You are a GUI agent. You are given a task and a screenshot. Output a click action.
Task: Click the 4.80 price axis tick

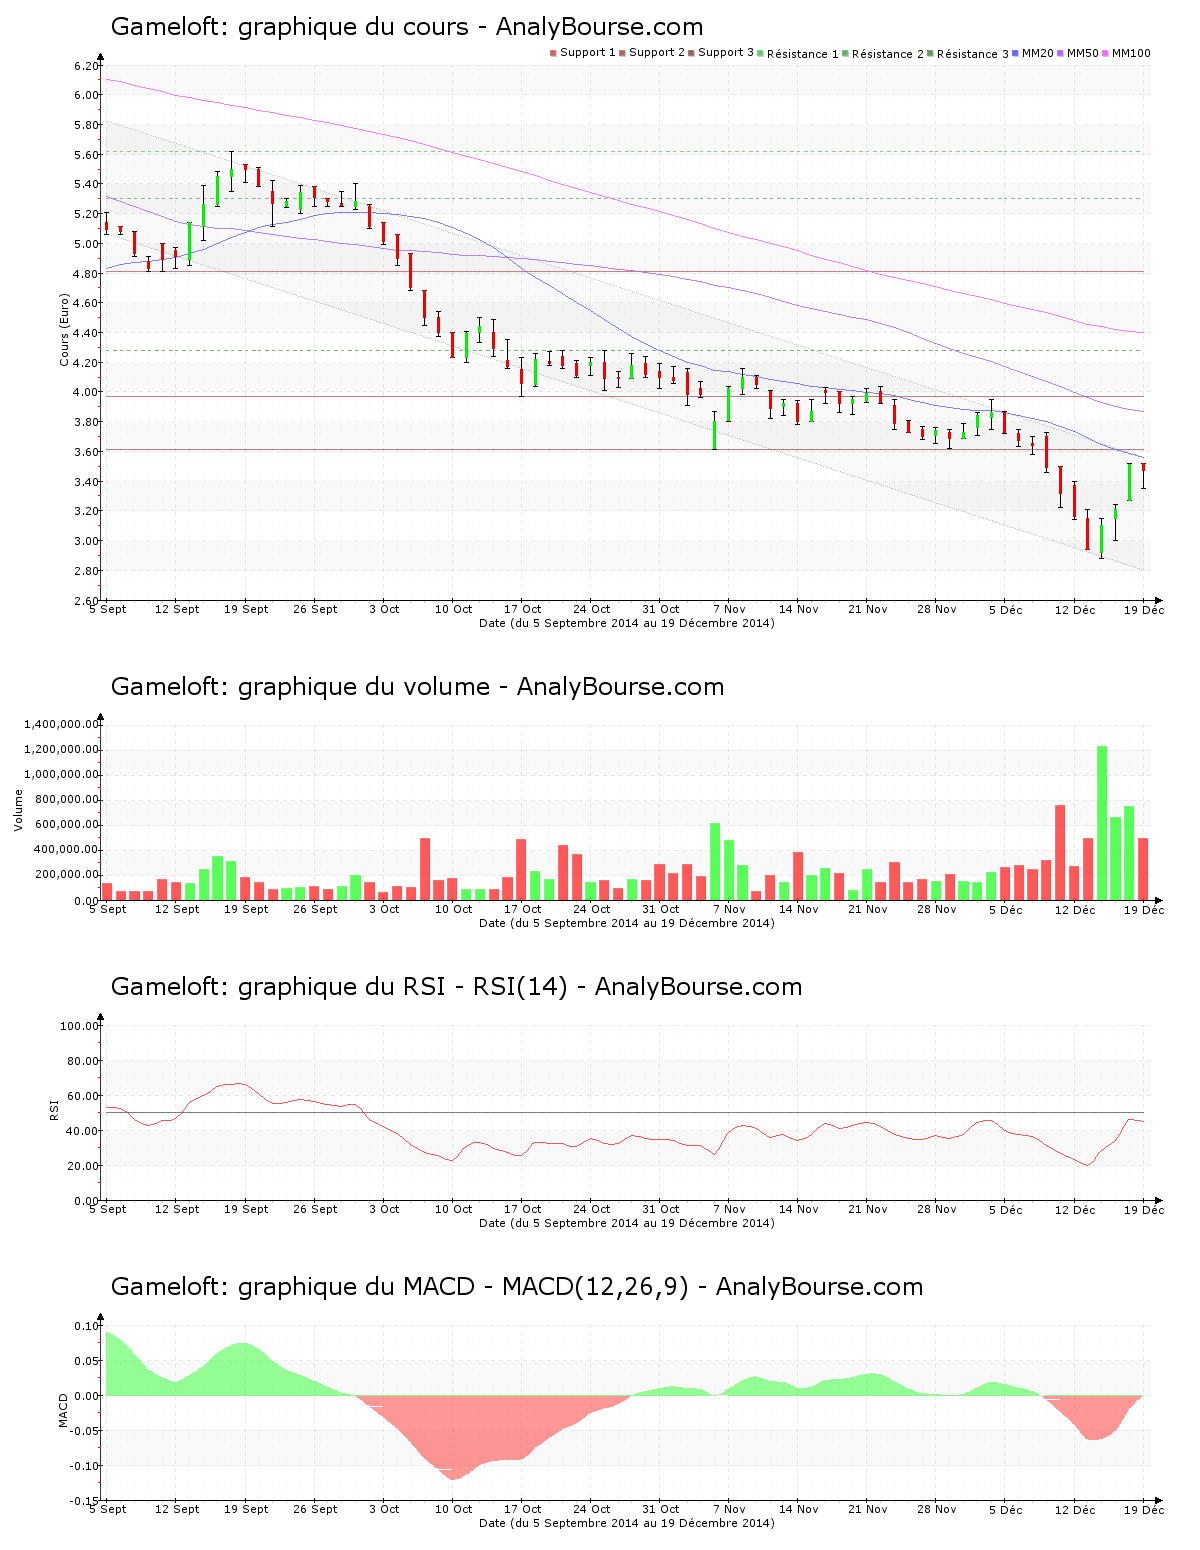(86, 274)
